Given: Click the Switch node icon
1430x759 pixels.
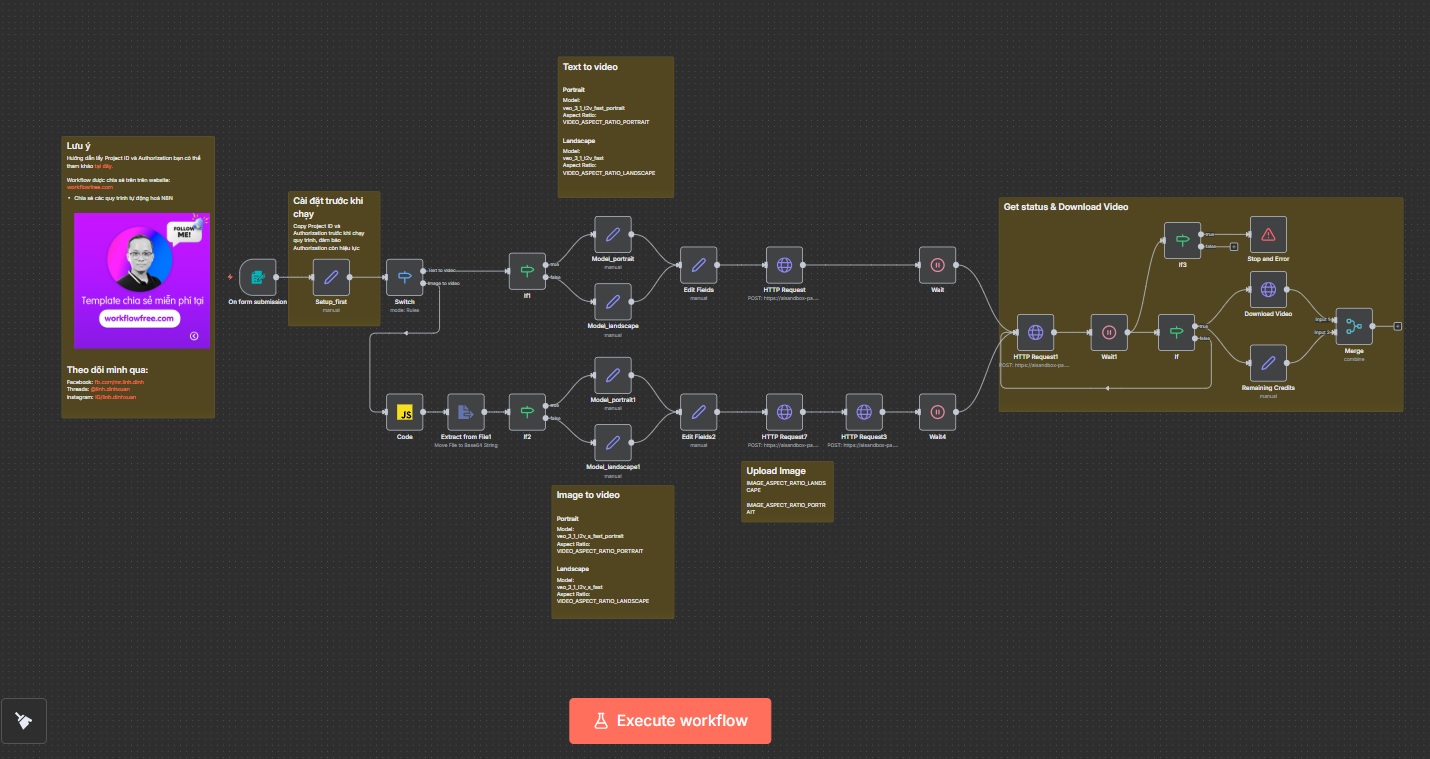Looking at the screenshot, I should point(405,277).
